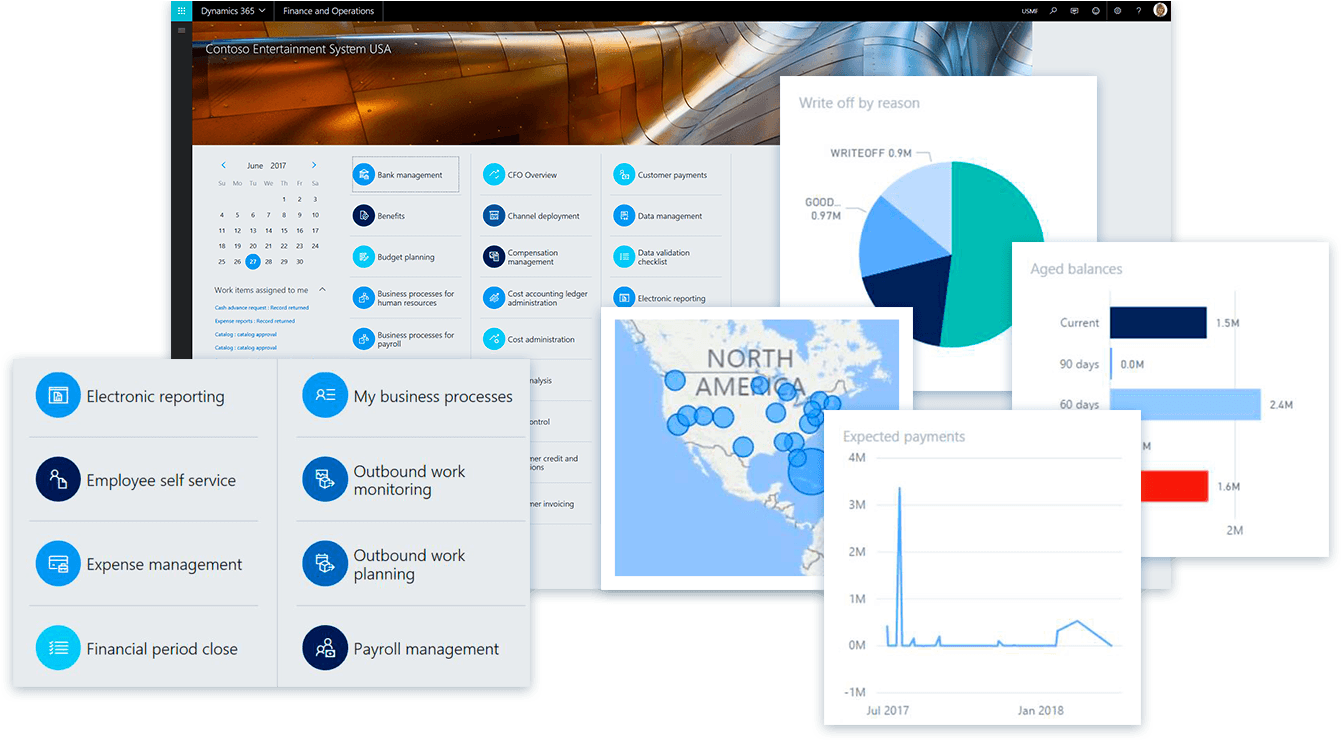Click the Employee self service icon
The height and width of the screenshot is (740, 1341).
pos(58,480)
